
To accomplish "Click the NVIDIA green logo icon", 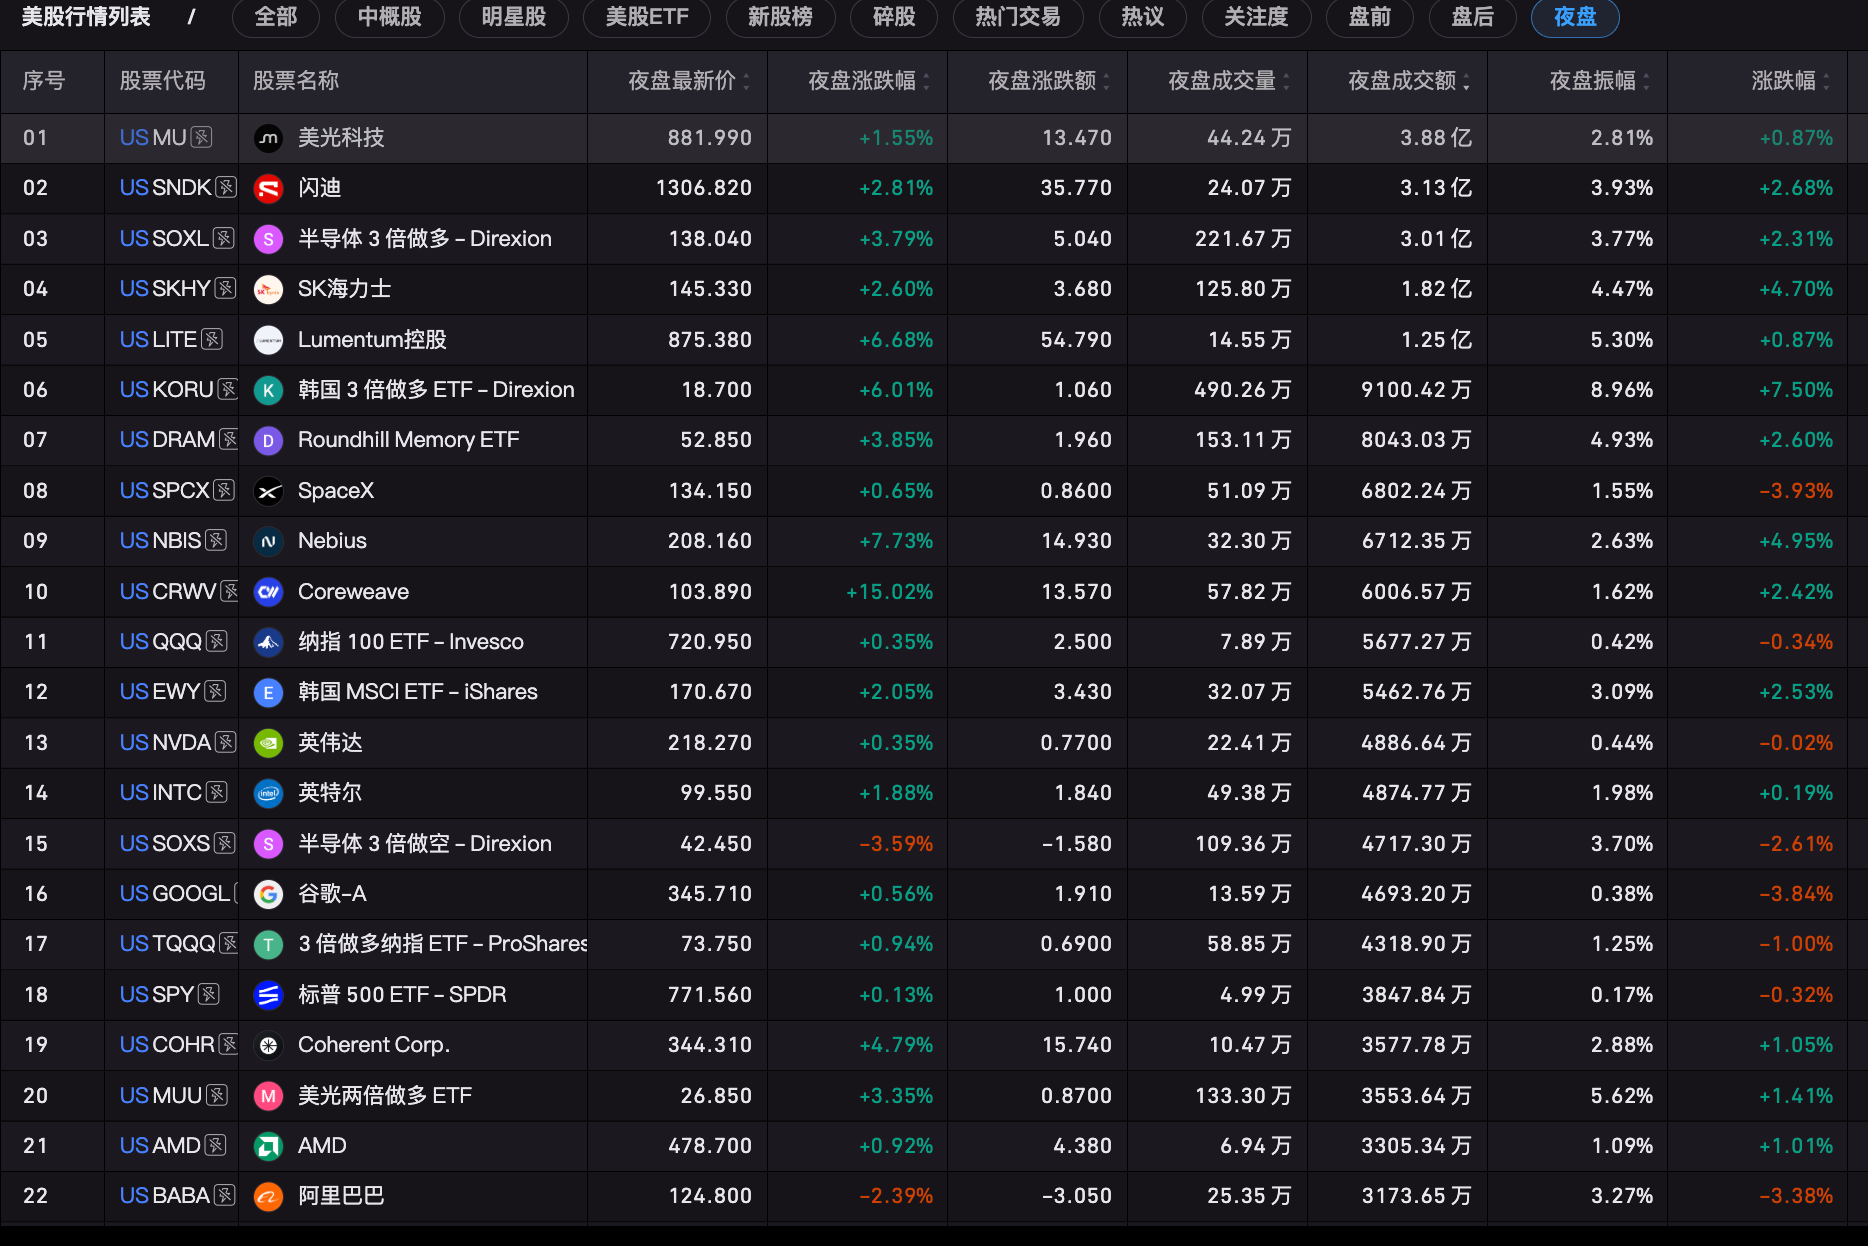I will [268, 743].
